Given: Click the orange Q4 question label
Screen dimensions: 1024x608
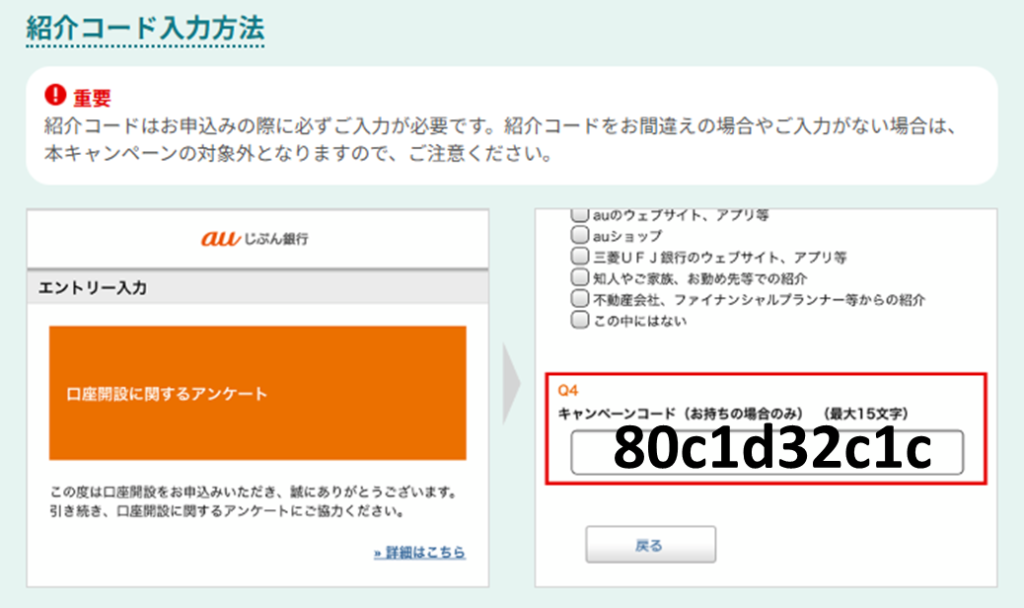Looking at the screenshot, I should (x=567, y=390).
